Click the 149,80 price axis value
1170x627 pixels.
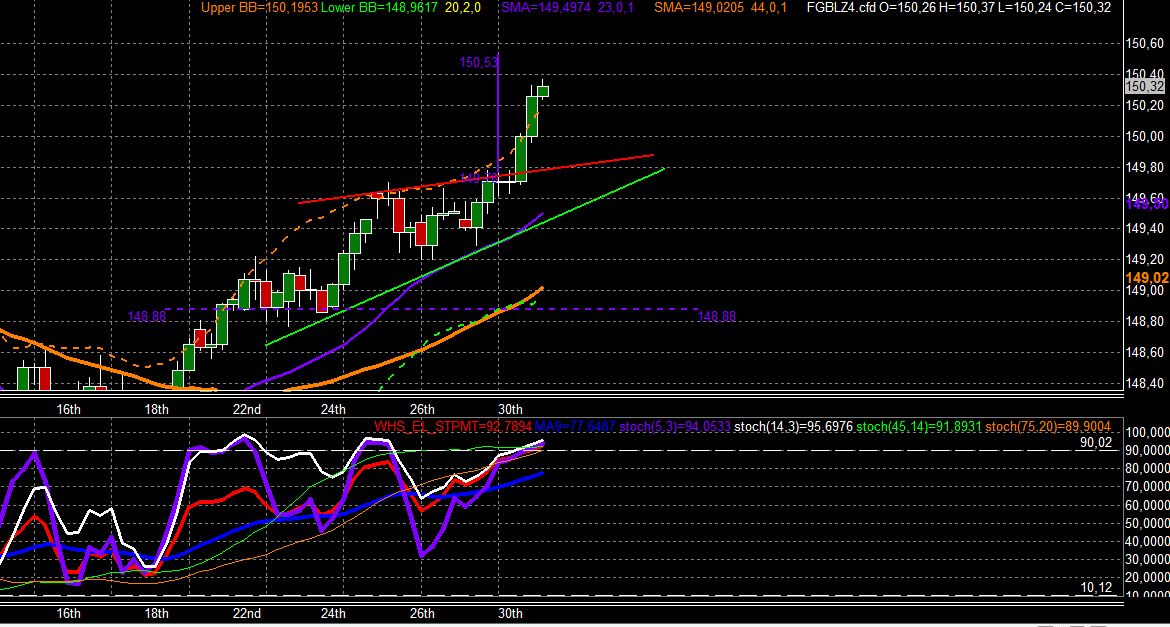(x=1145, y=167)
